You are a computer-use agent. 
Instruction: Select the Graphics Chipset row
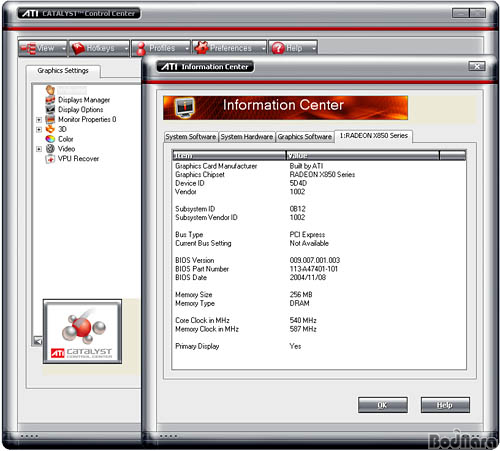[x=319, y=174]
